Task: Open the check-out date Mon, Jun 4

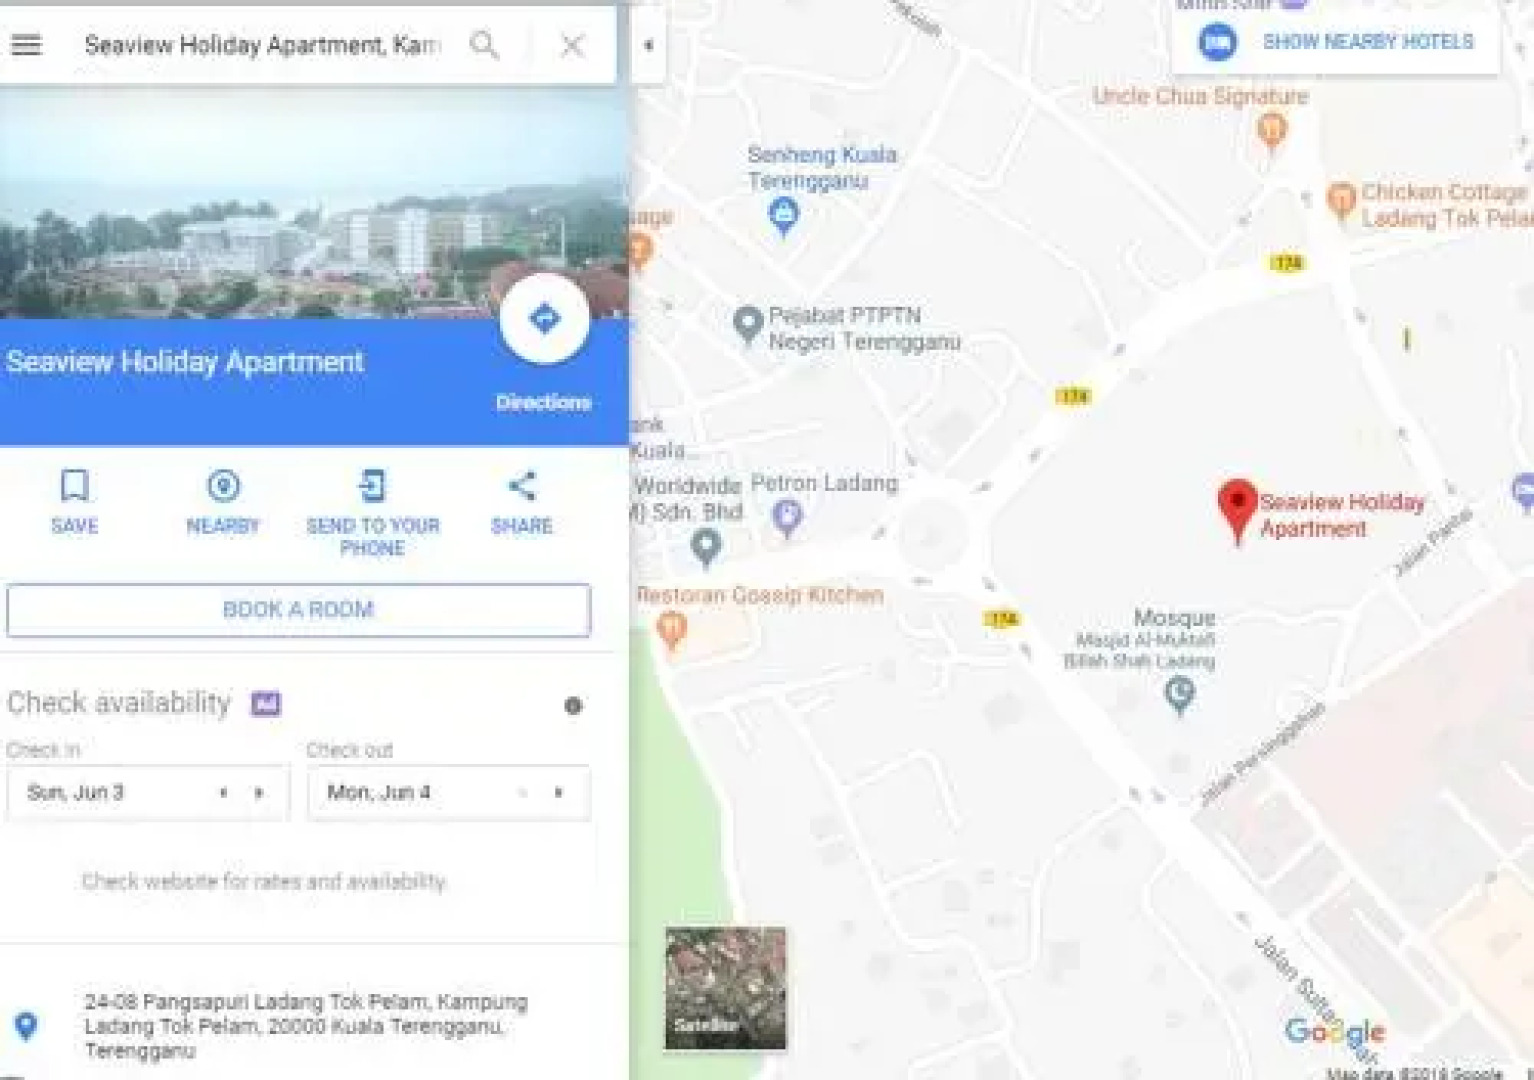Action: pos(448,793)
